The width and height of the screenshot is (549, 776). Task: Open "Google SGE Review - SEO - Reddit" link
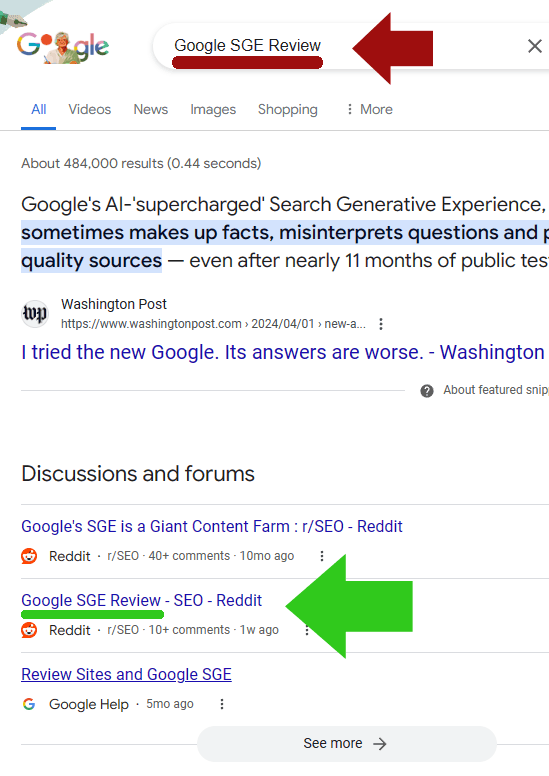pos(142,600)
